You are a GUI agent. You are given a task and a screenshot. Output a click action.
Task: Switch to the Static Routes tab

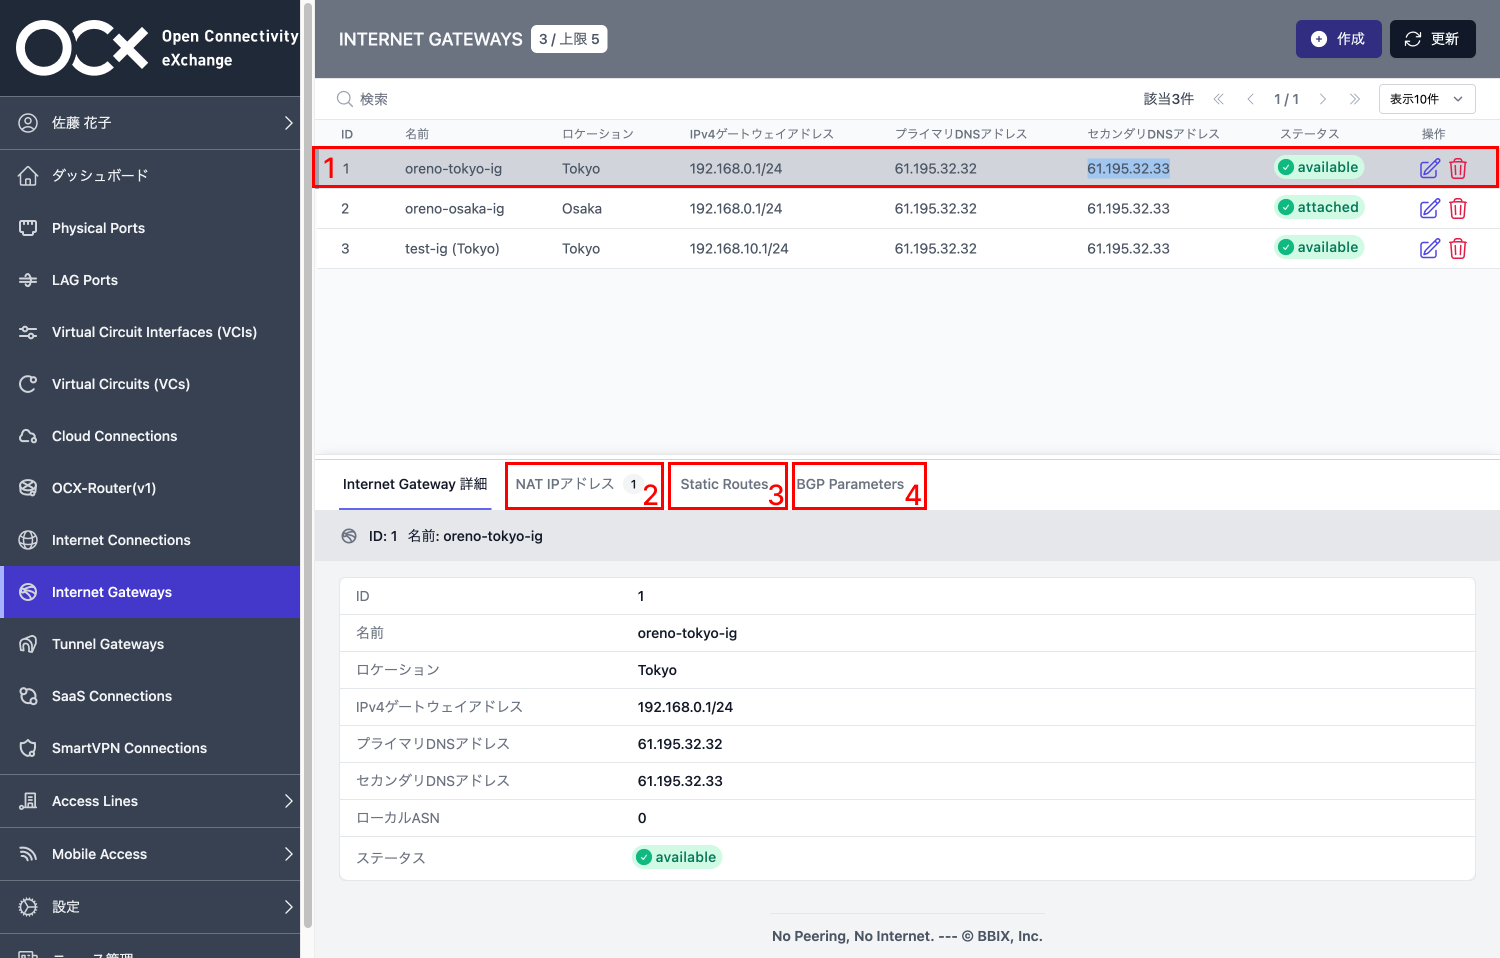point(724,484)
